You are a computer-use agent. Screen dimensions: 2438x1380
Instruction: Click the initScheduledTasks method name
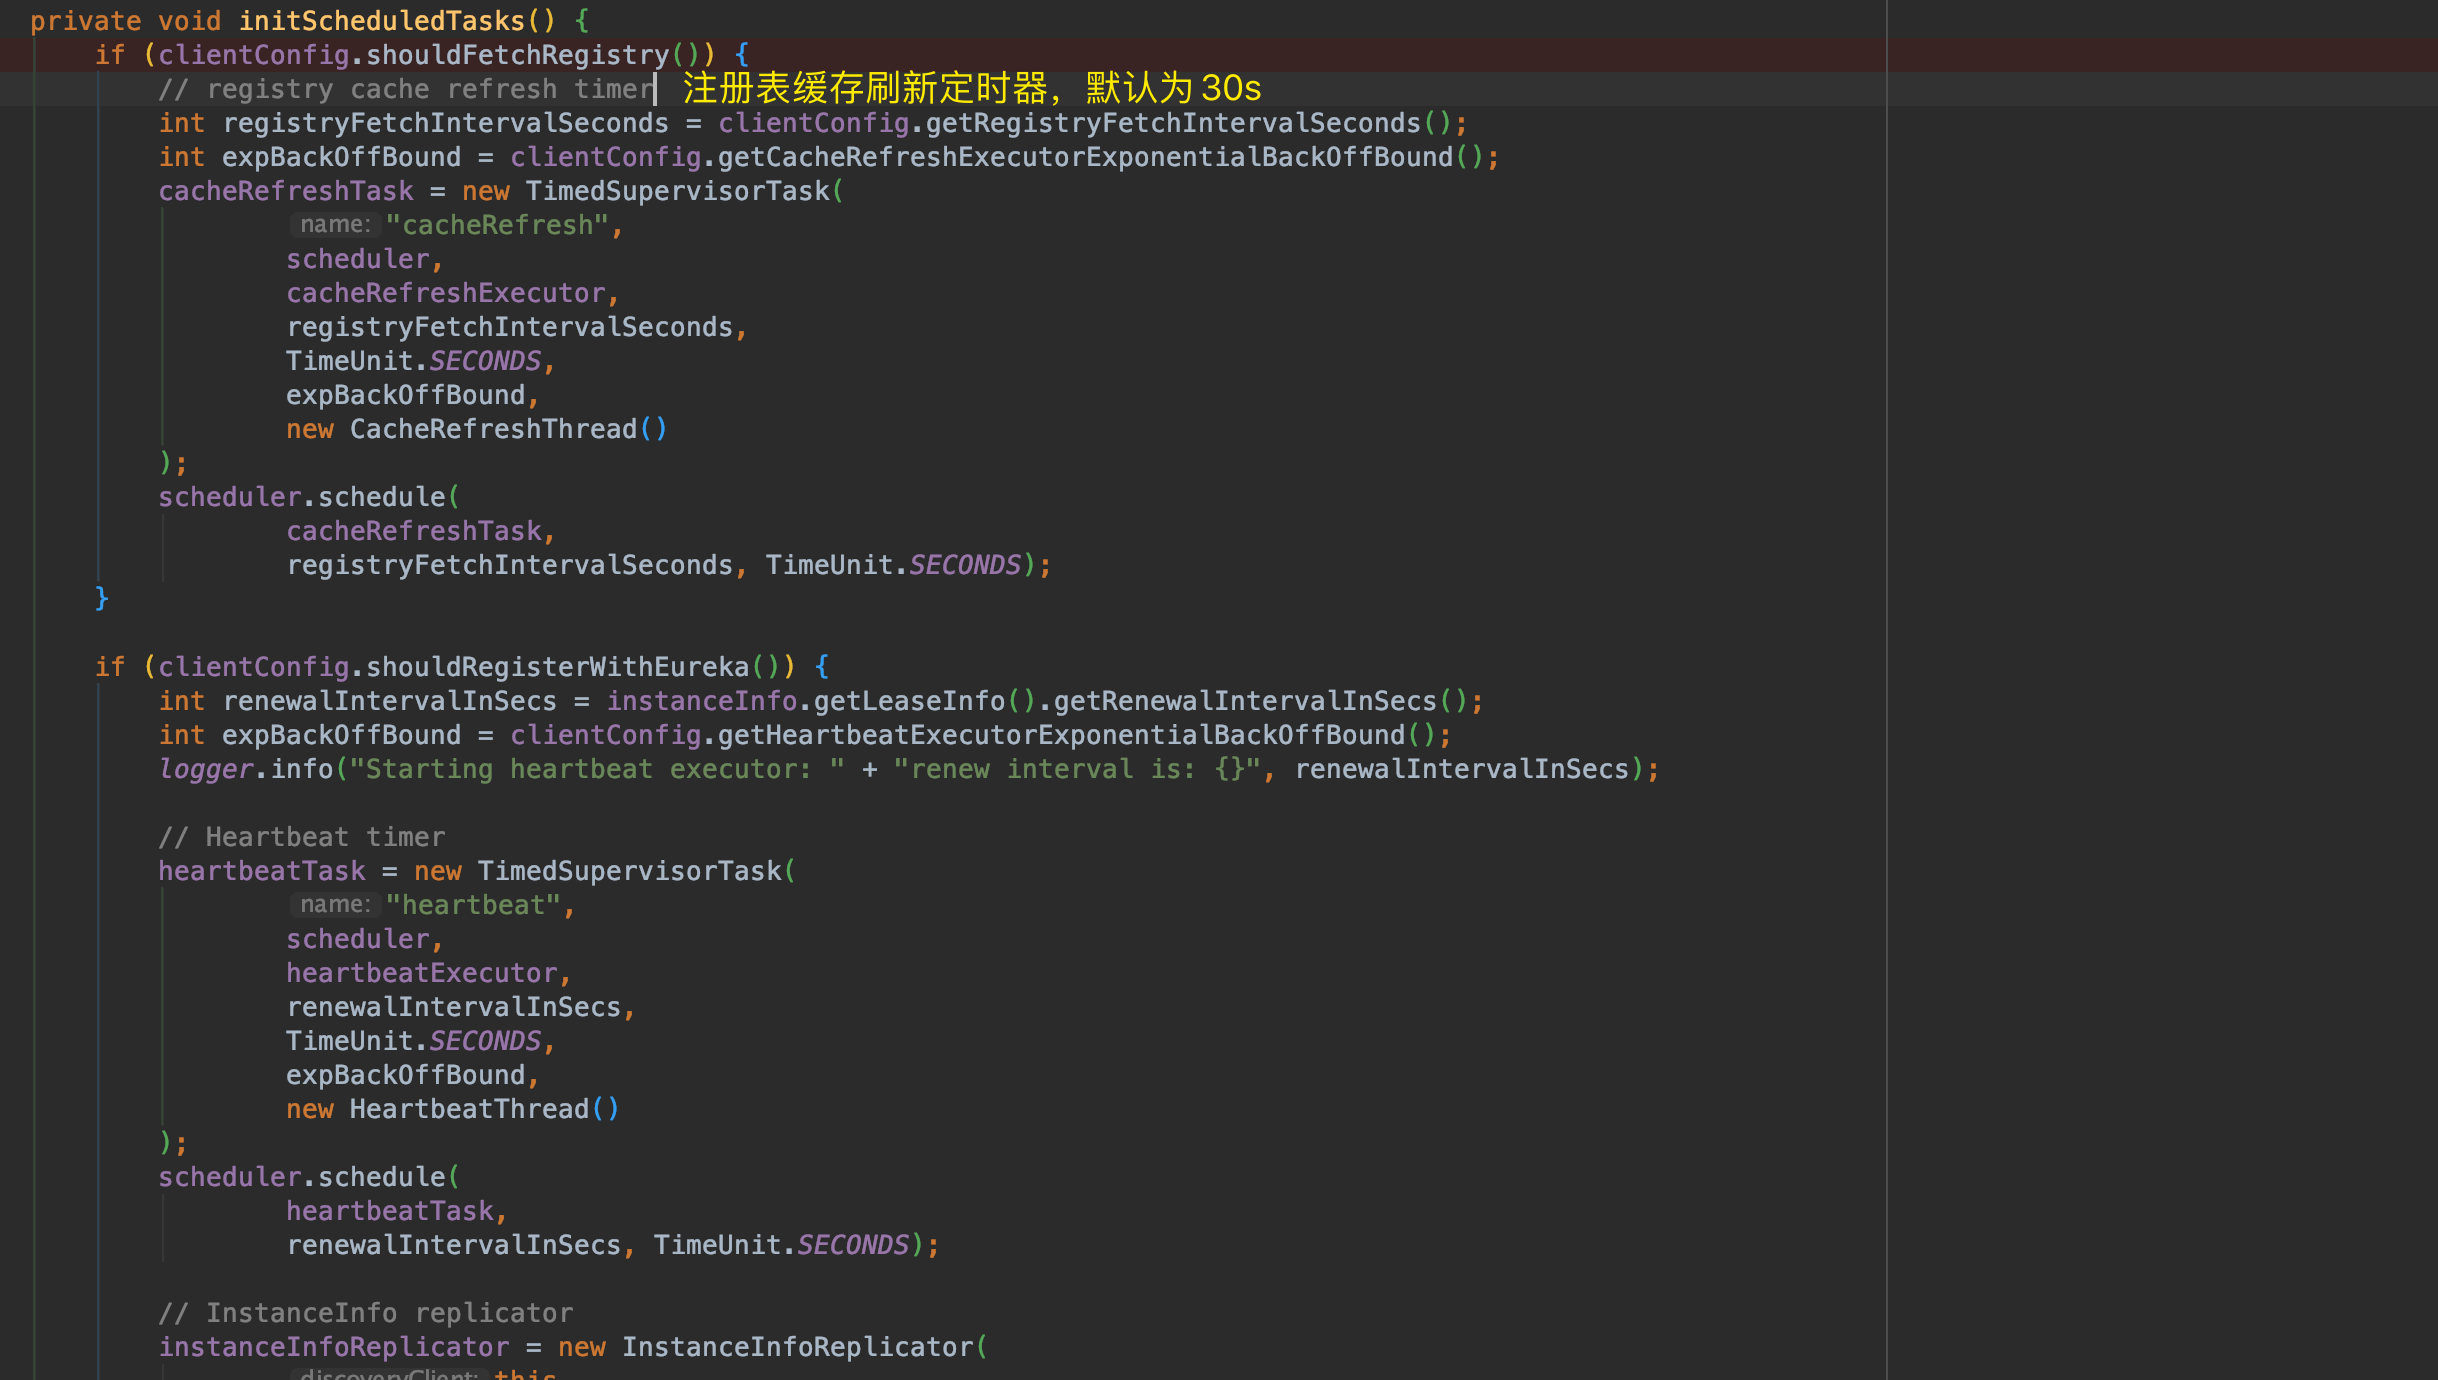[x=381, y=20]
